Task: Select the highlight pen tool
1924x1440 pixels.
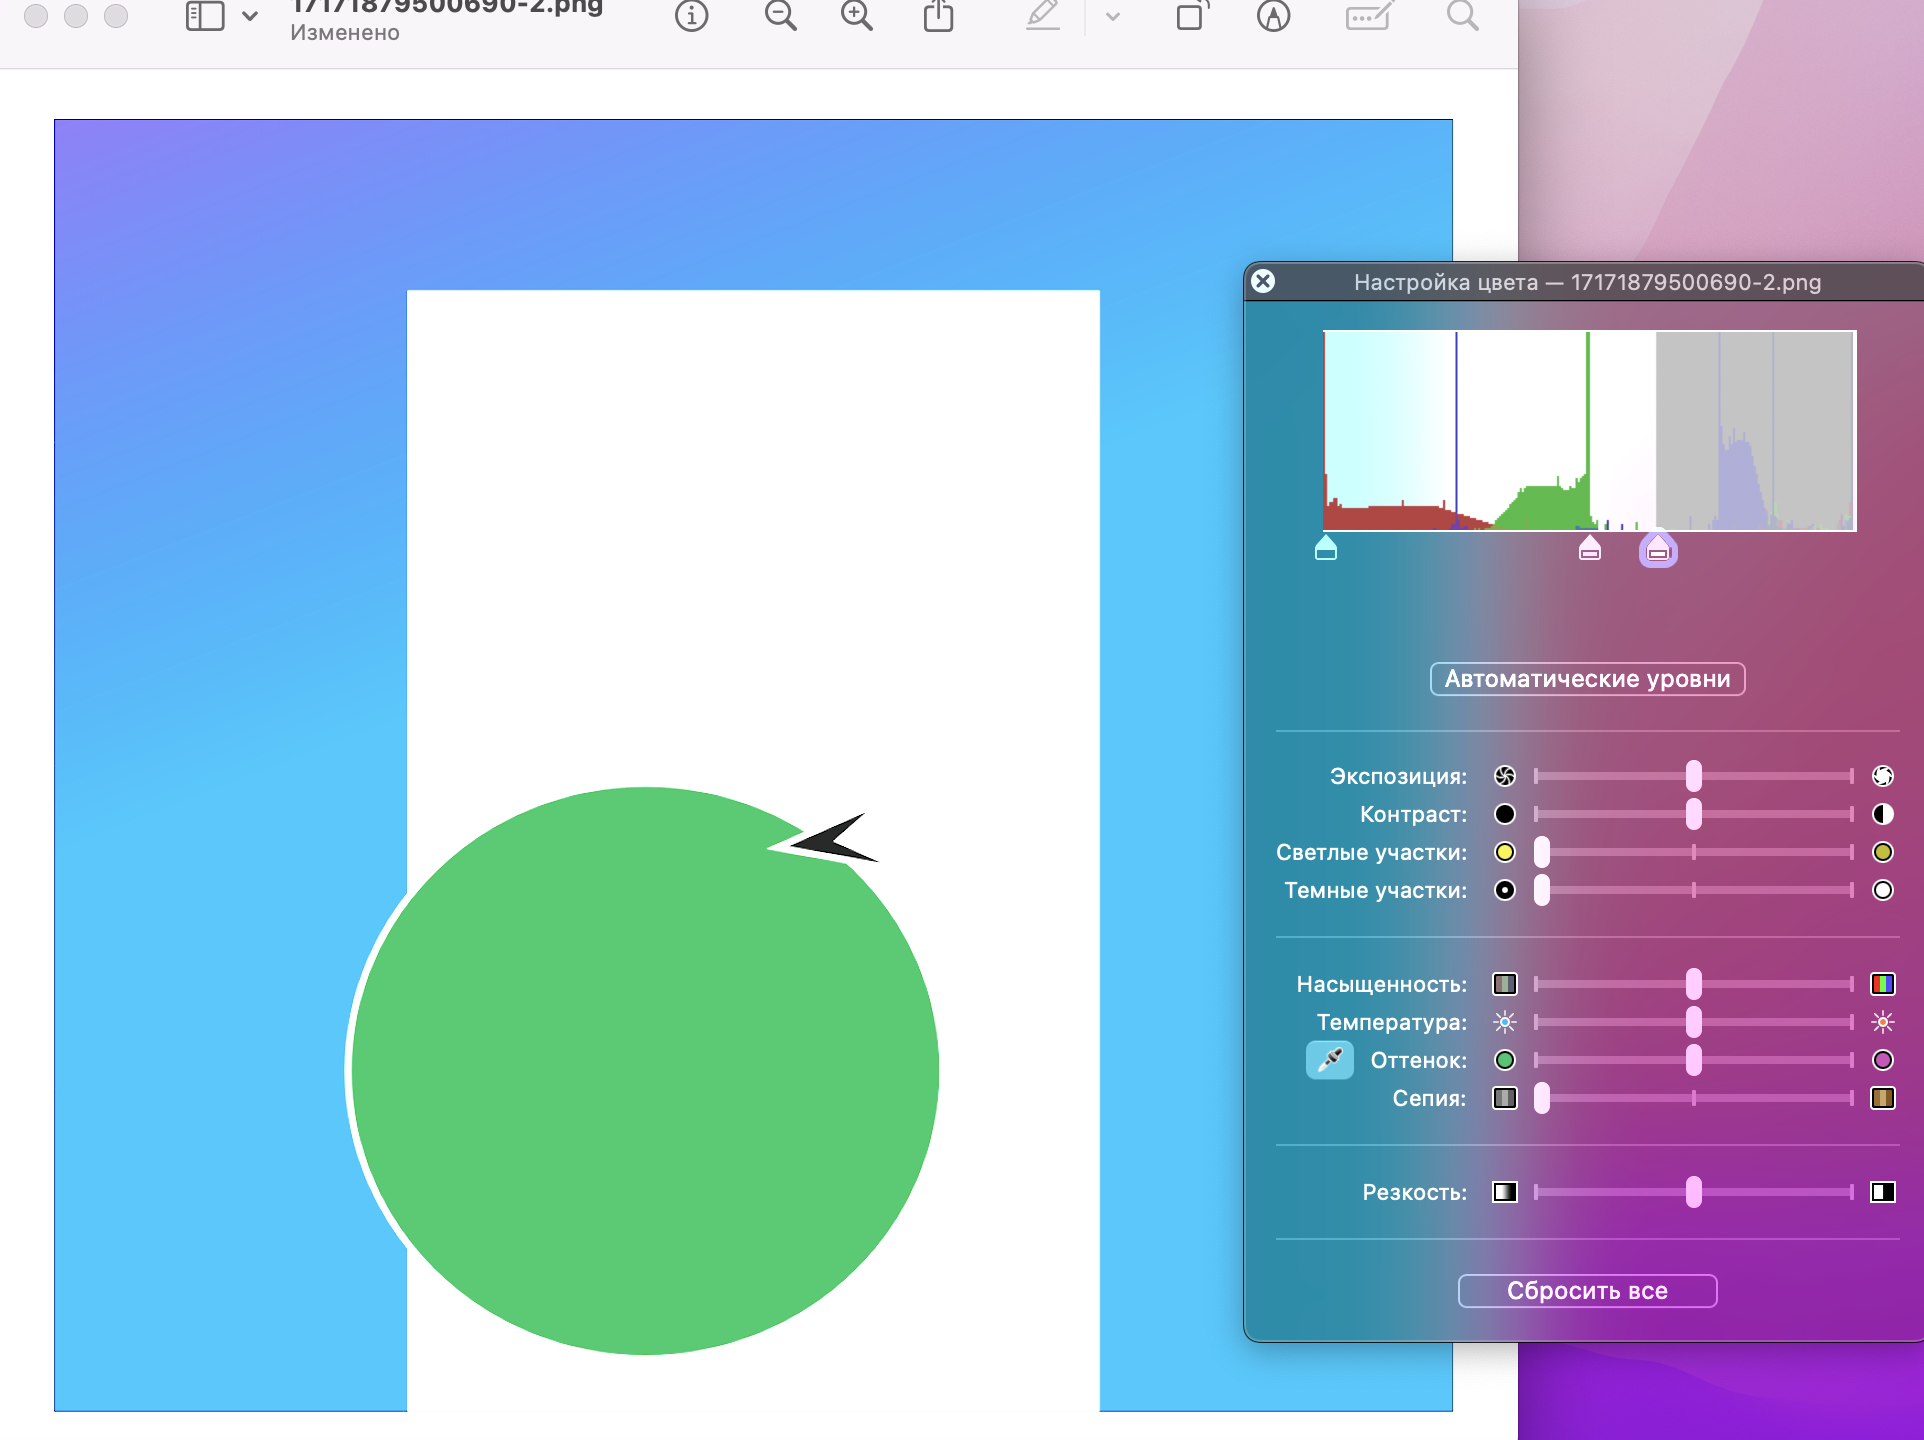Action: (1042, 16)
